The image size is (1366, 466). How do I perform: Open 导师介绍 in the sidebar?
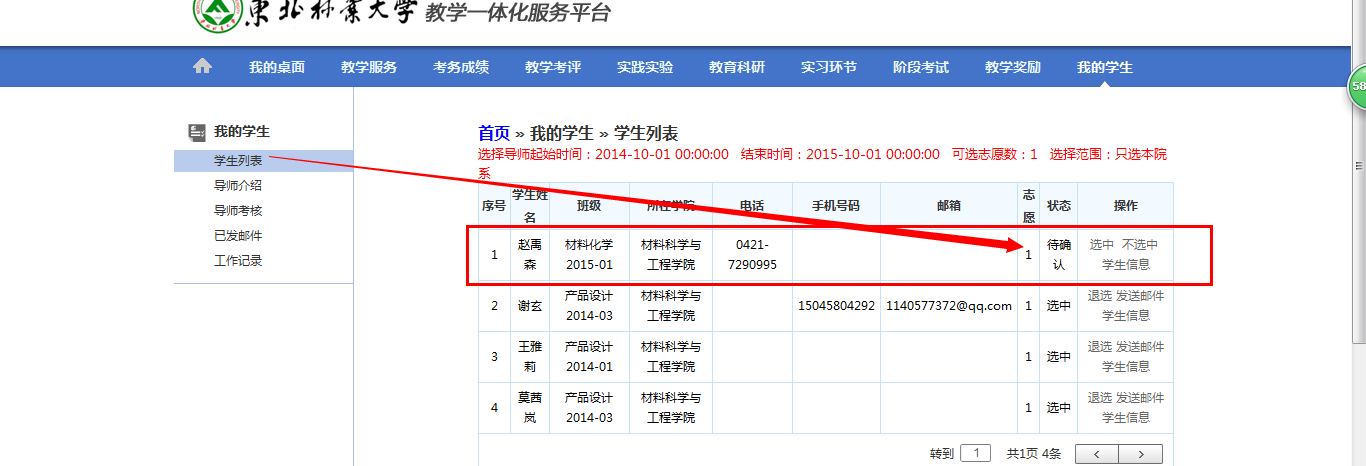[238, 186]
